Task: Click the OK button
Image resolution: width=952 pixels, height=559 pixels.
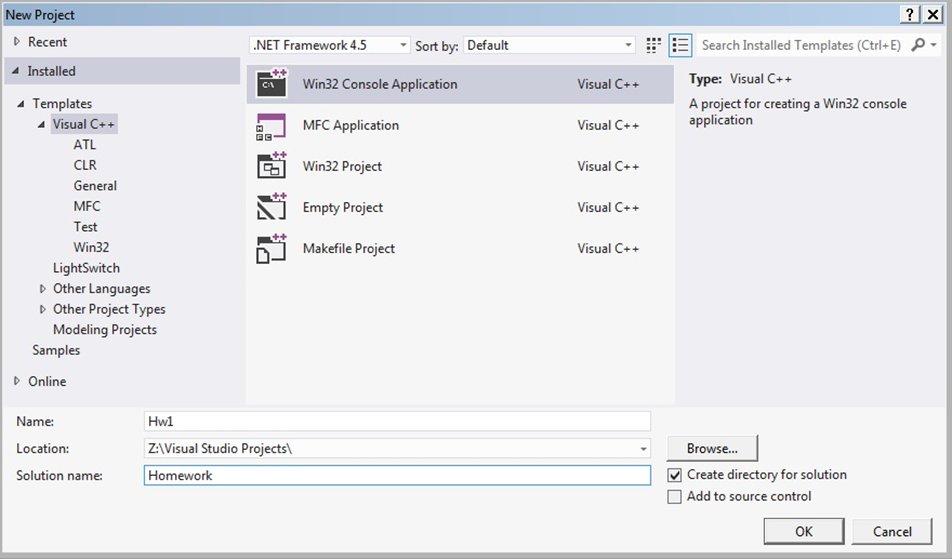Action: [x=804, y=532]
